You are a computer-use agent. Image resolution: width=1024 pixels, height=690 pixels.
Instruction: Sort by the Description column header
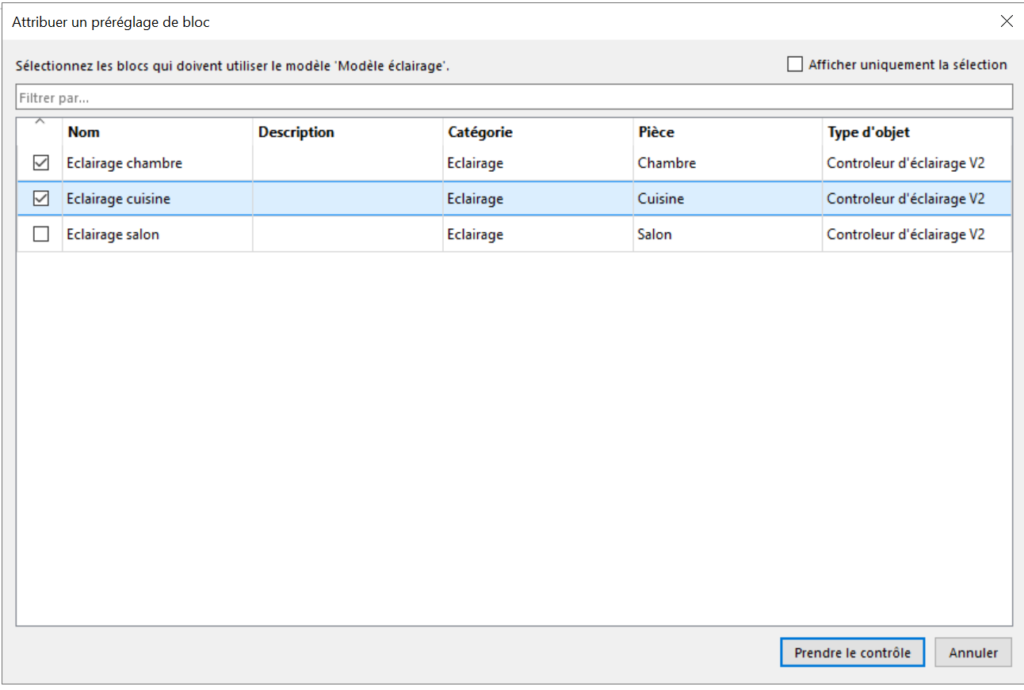[296, 132]
